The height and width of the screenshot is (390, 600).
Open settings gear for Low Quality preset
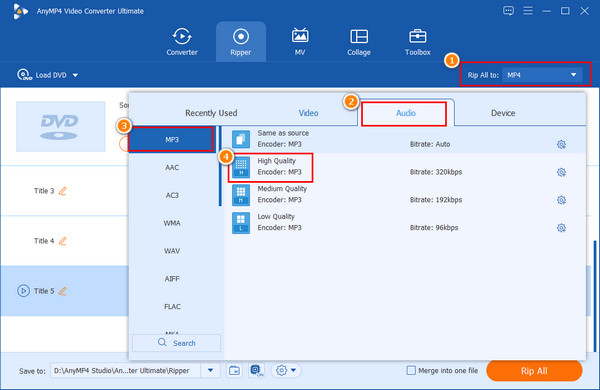pyautogui.click(x=561, y=228)
